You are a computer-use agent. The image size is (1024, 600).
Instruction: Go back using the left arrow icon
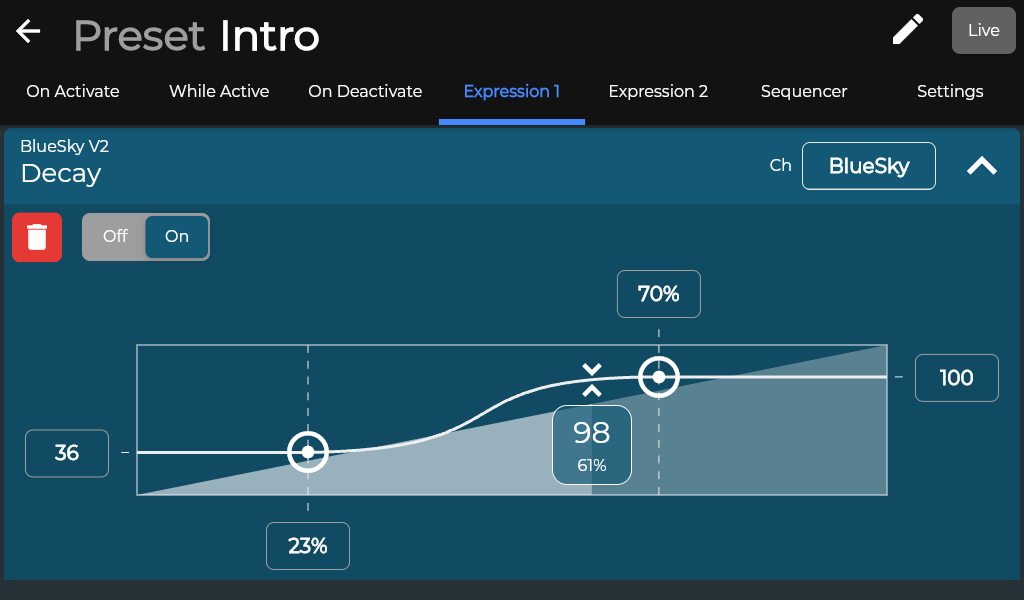28,31
